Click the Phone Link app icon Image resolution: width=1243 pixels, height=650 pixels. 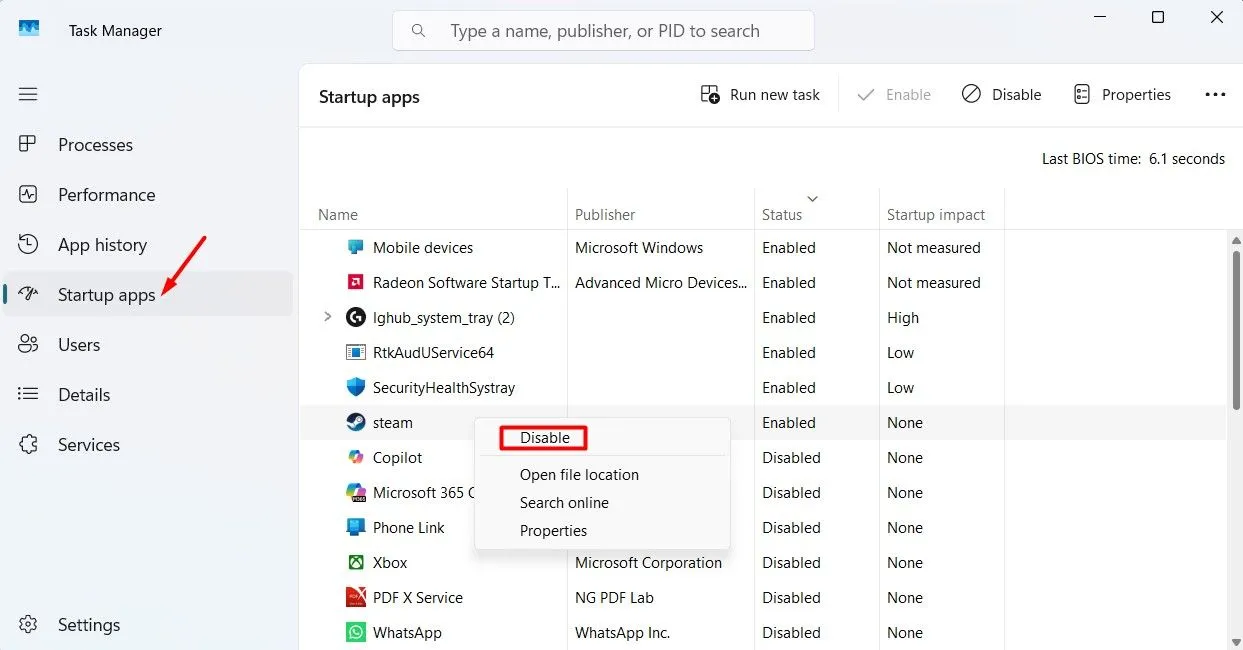tap(355, 527)
